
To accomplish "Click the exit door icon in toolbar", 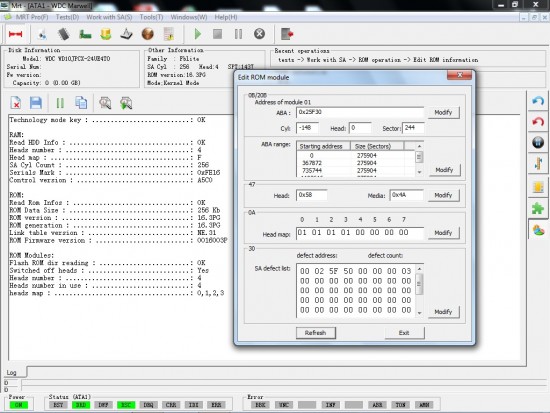I will click(x=287, y=34).
